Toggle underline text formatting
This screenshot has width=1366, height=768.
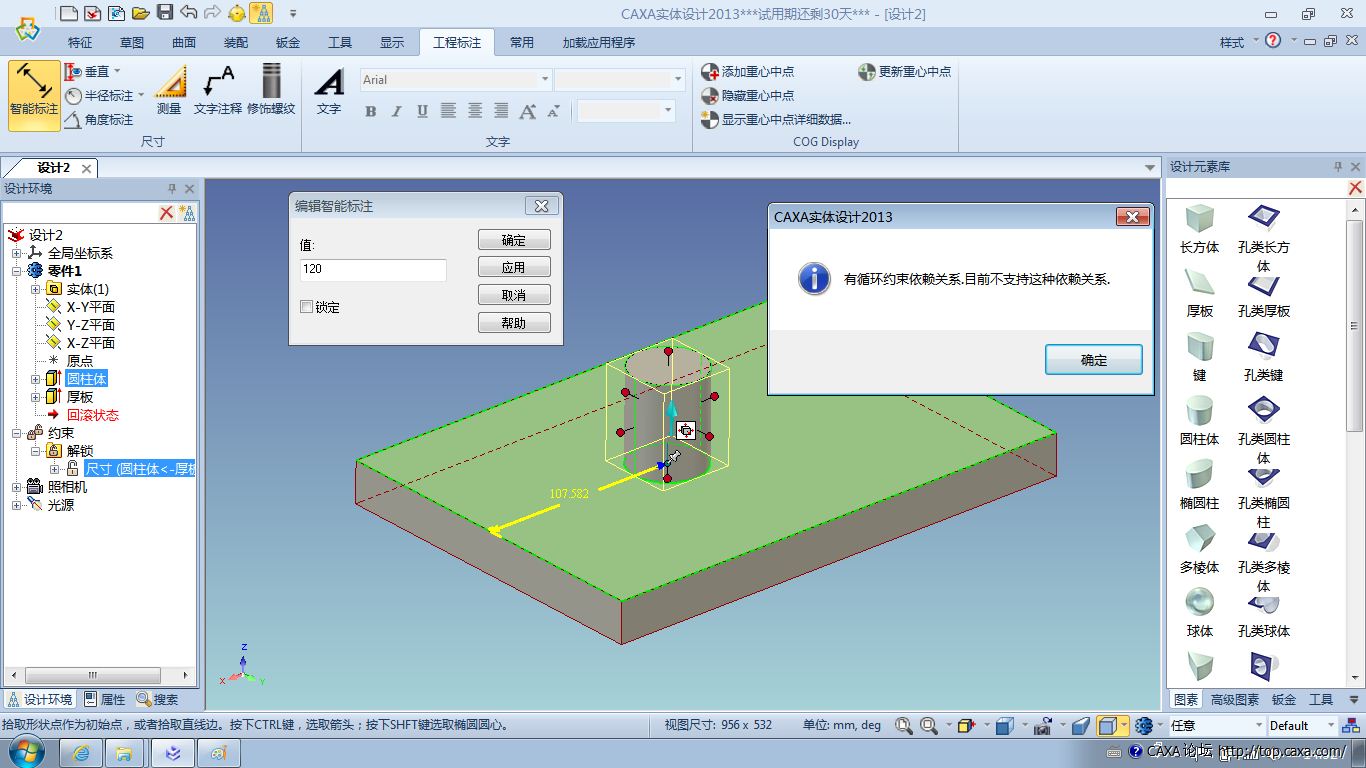coord(423,111)
